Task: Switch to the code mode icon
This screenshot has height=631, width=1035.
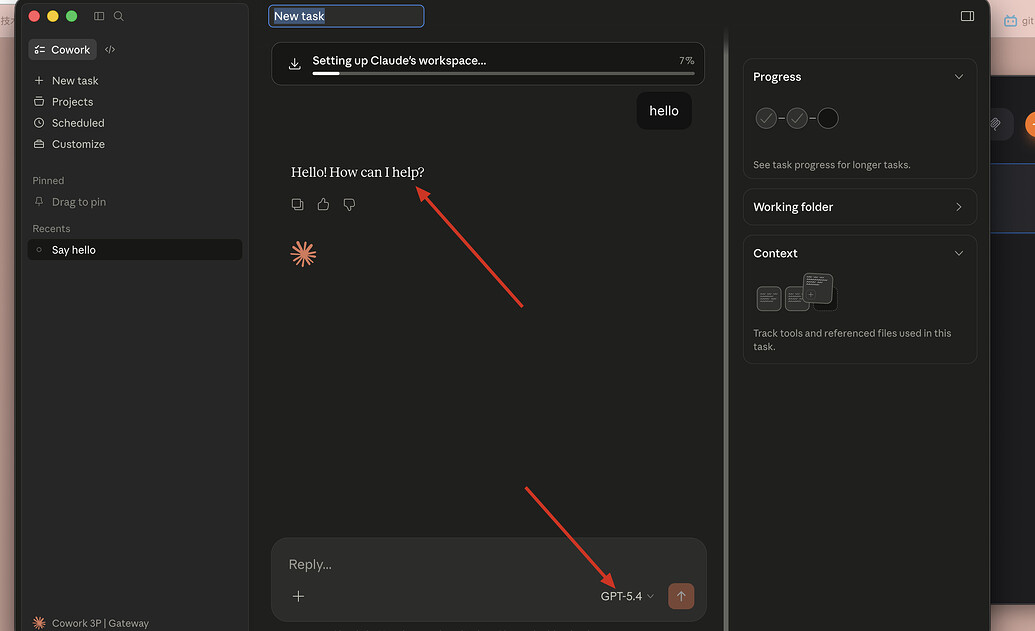Action: [110, 50]
